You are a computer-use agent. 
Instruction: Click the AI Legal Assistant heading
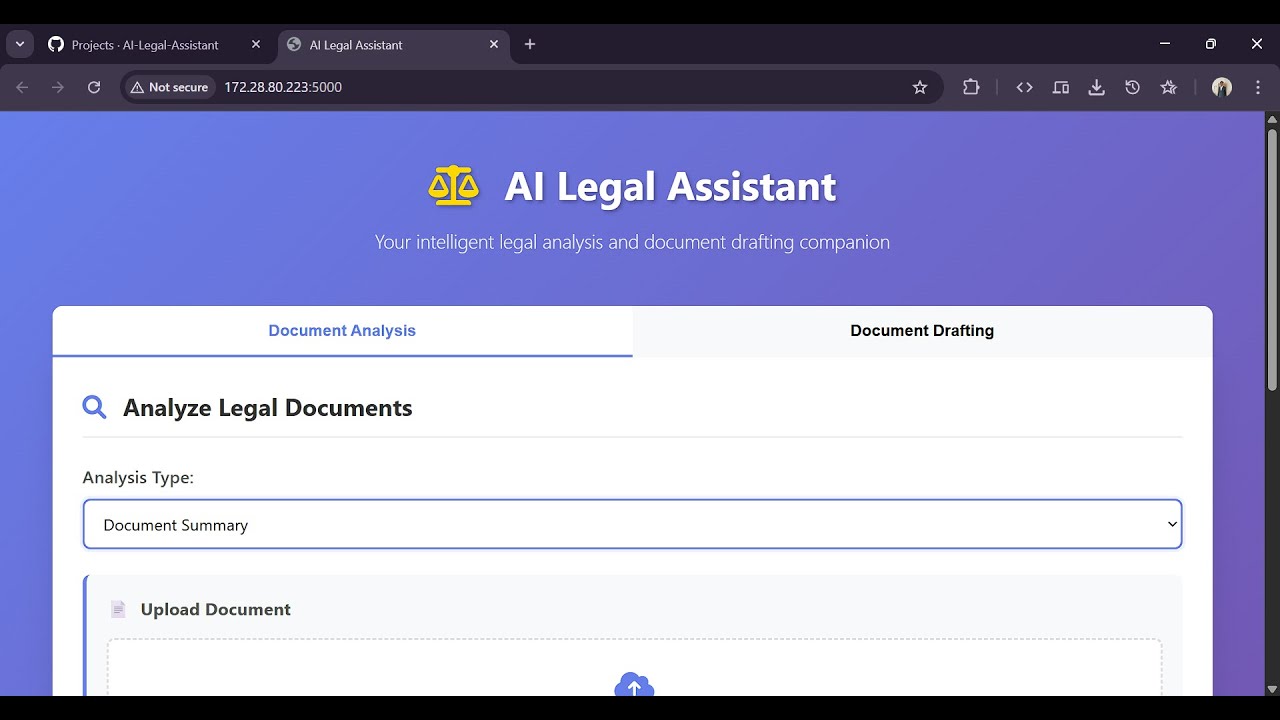[x=670, y=186]
